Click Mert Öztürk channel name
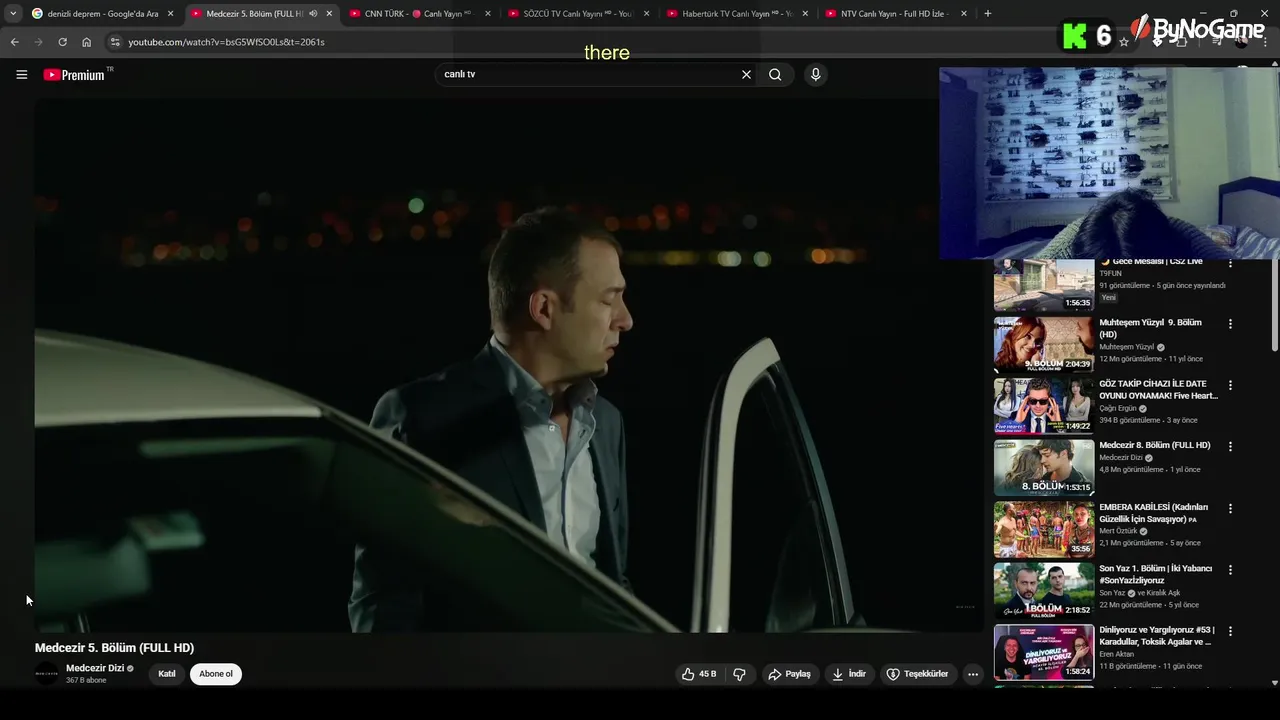Viewport: 1280px width, 720px height. 1120,531
